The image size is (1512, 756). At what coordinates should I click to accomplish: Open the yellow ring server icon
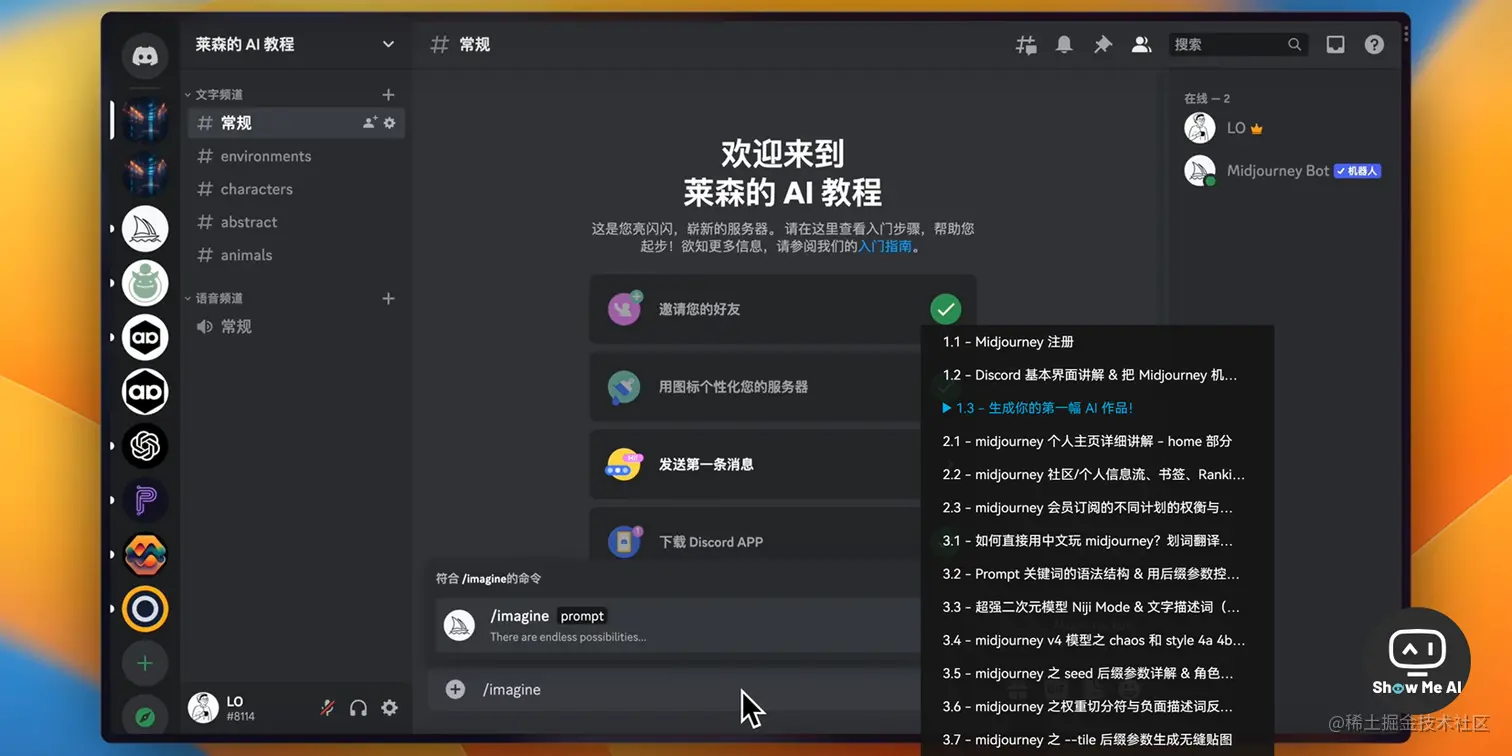click(x=145, y=609)
